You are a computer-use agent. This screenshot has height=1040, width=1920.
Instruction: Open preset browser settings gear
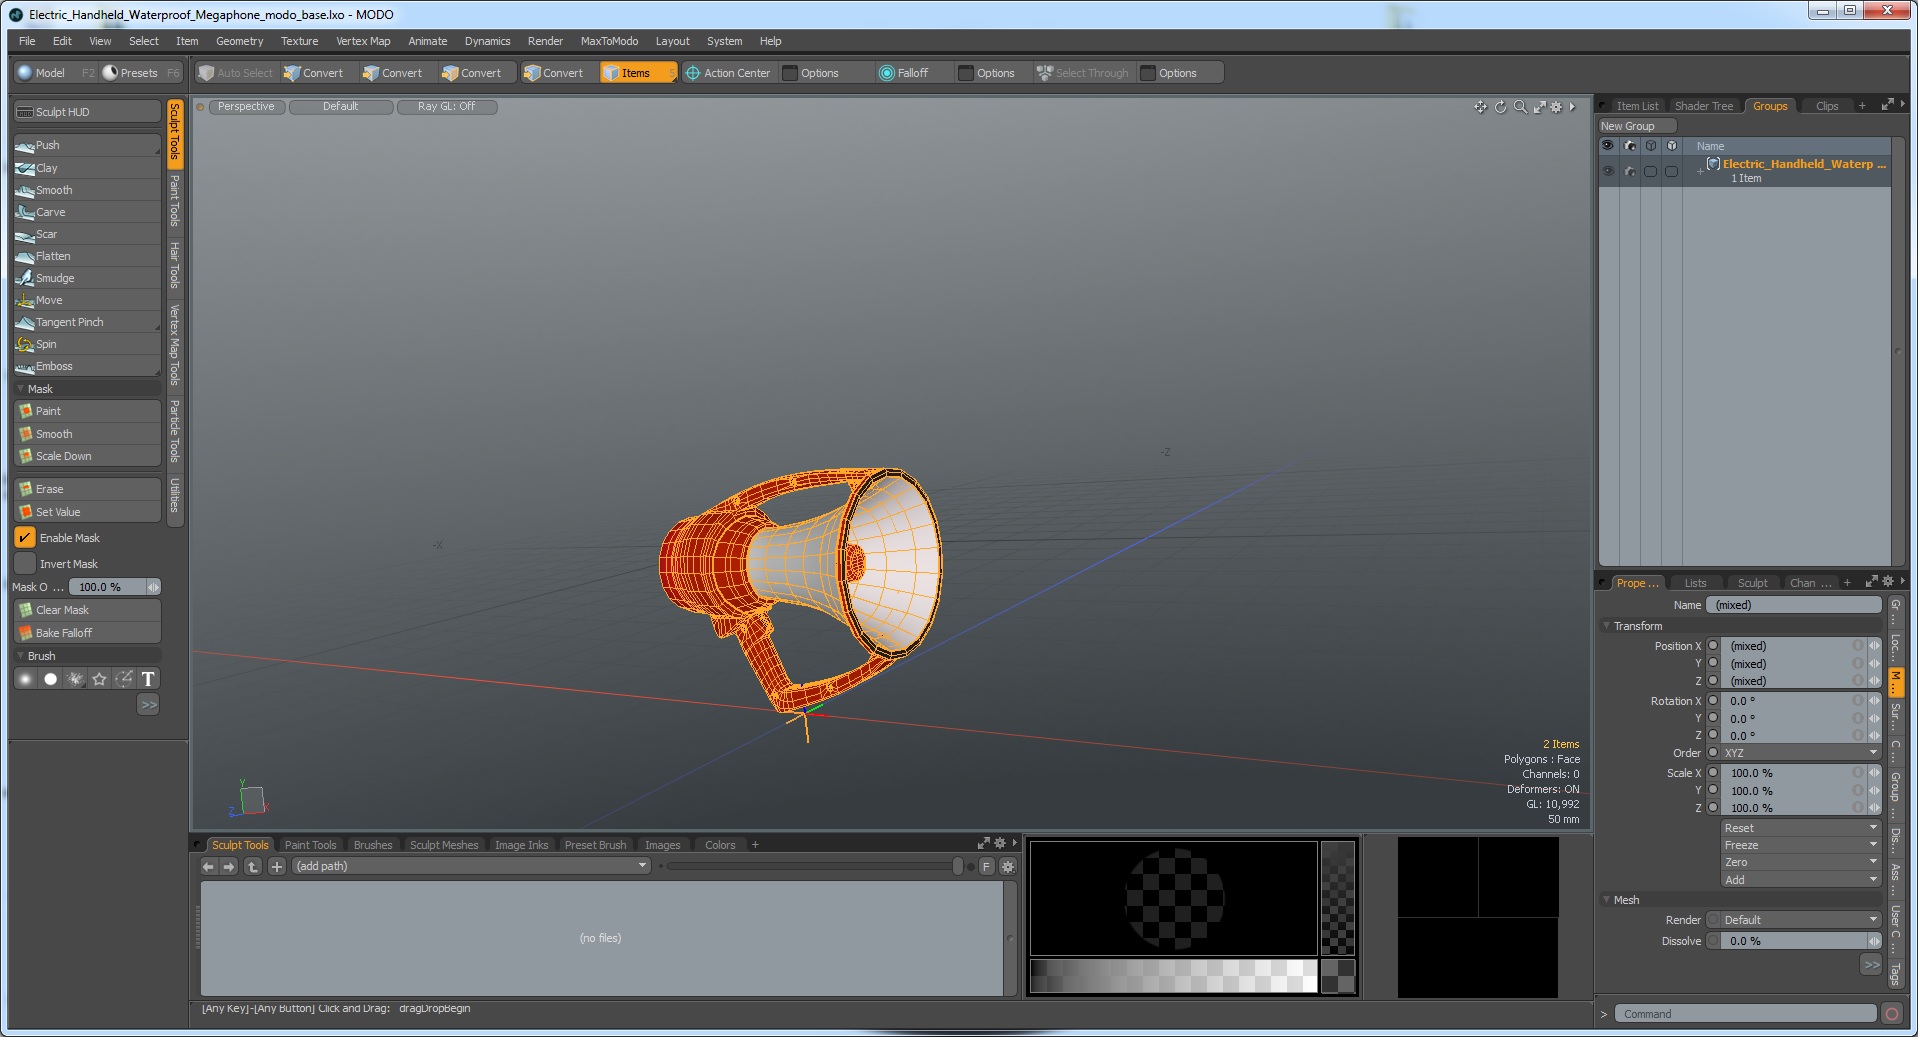pyautogui.click(x=1008, y=867)
